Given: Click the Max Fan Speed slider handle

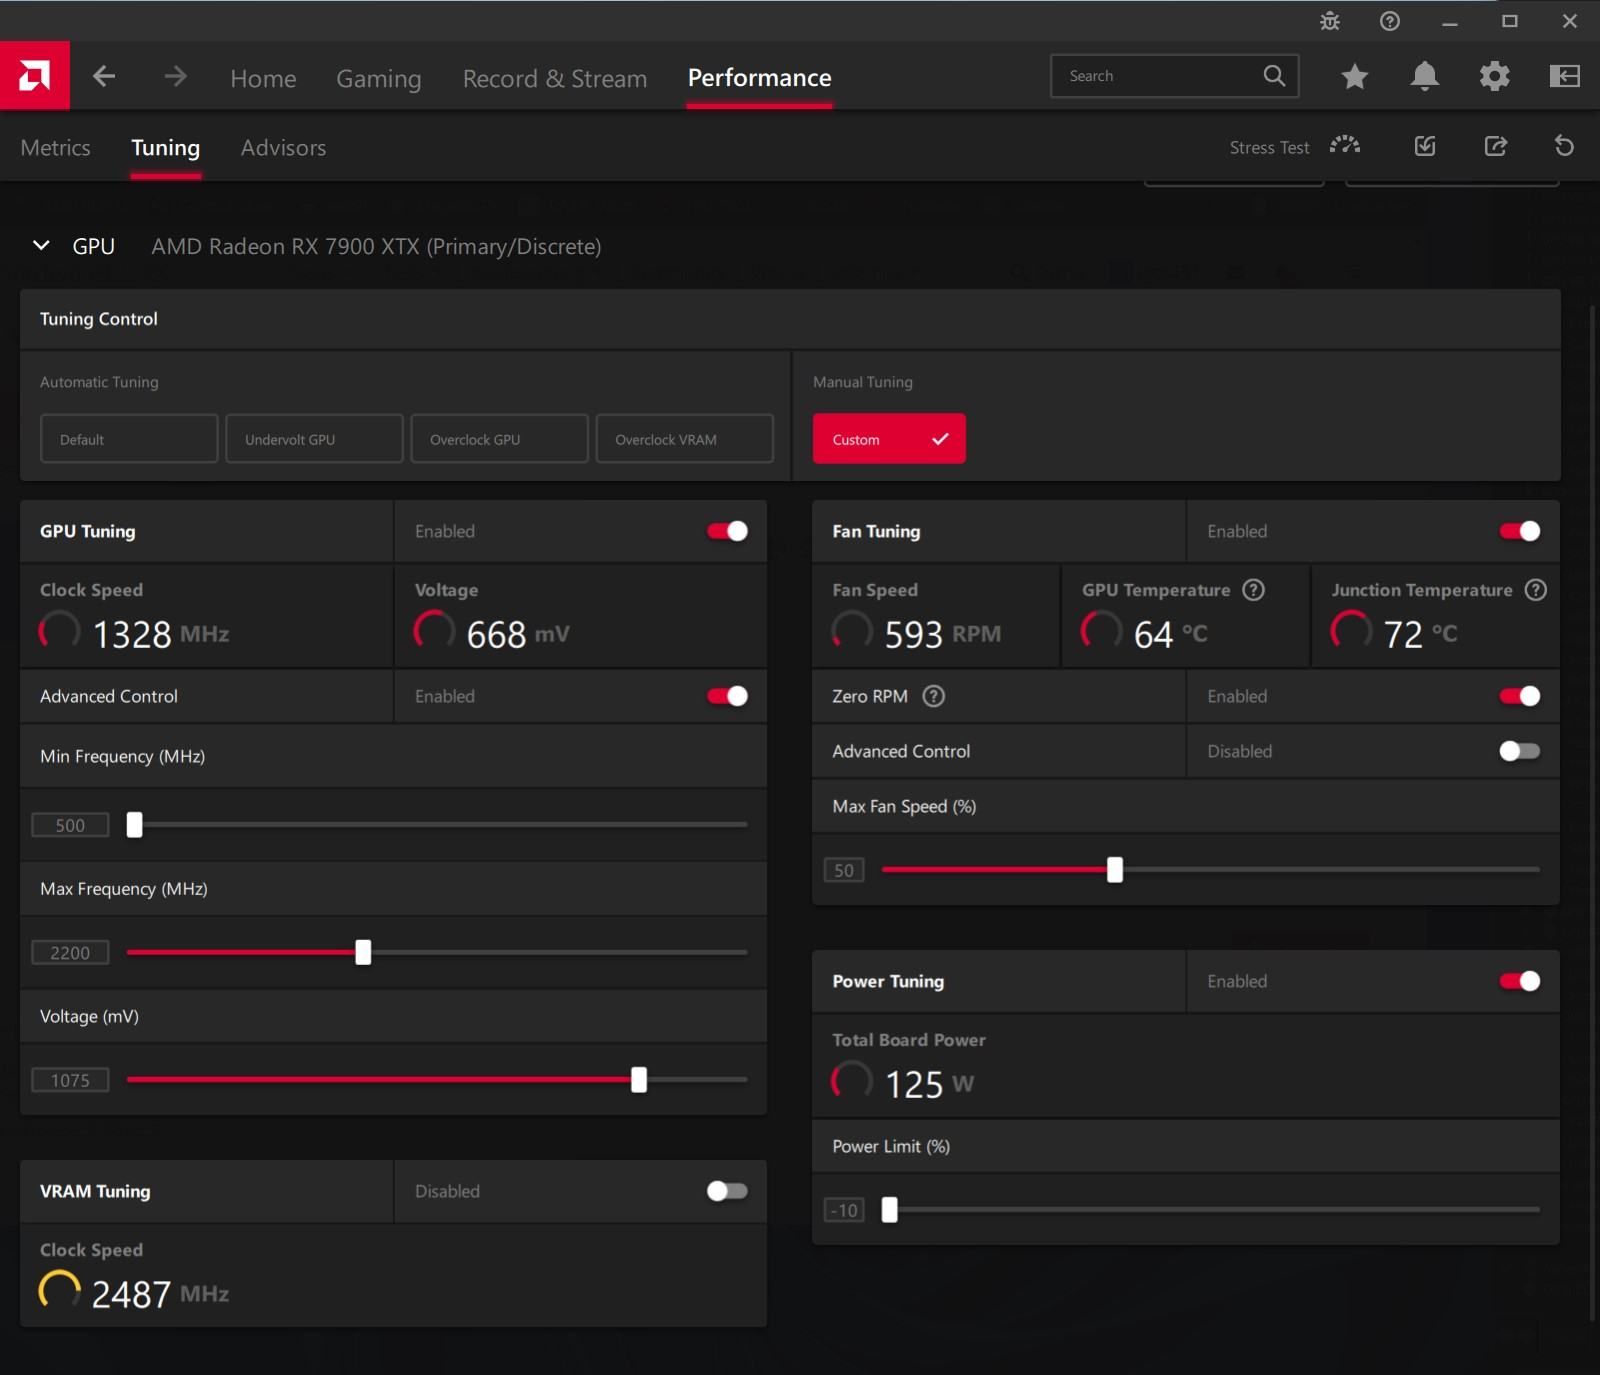Looking at the screenshot, I should (x=1115, y=870).
